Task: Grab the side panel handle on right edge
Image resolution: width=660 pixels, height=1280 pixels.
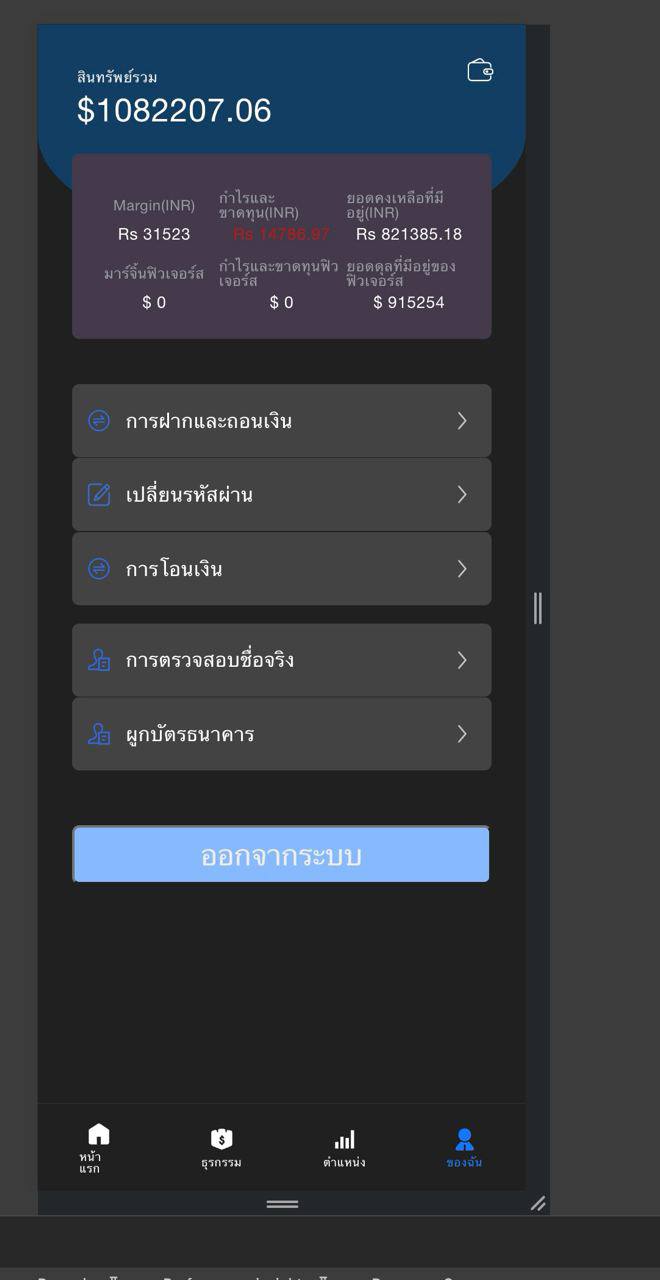Action: [x=539, y=608]
